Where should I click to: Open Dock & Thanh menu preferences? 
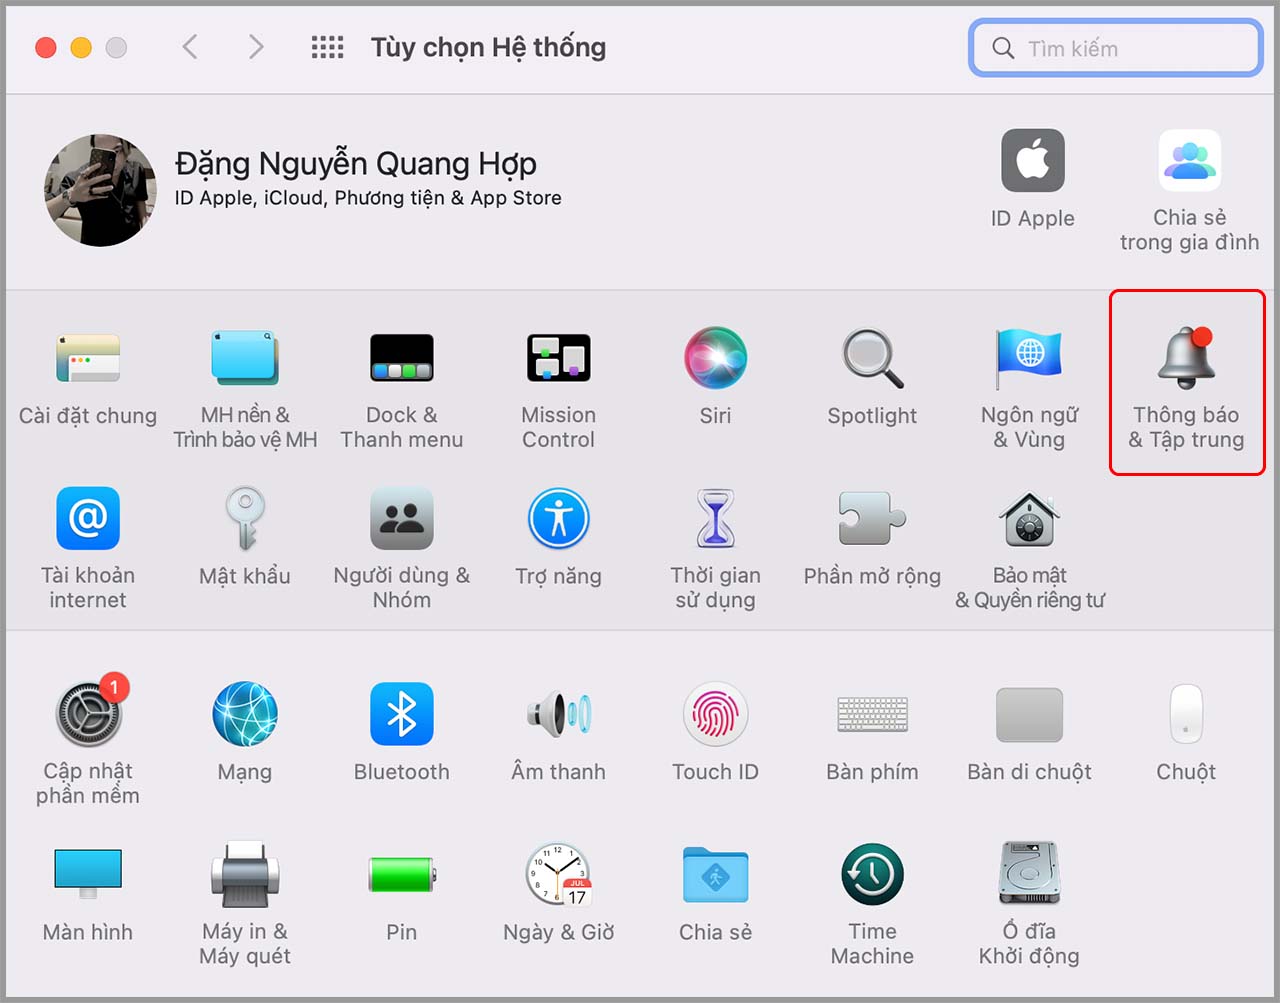pyautogui.click(x=401, y=357)
